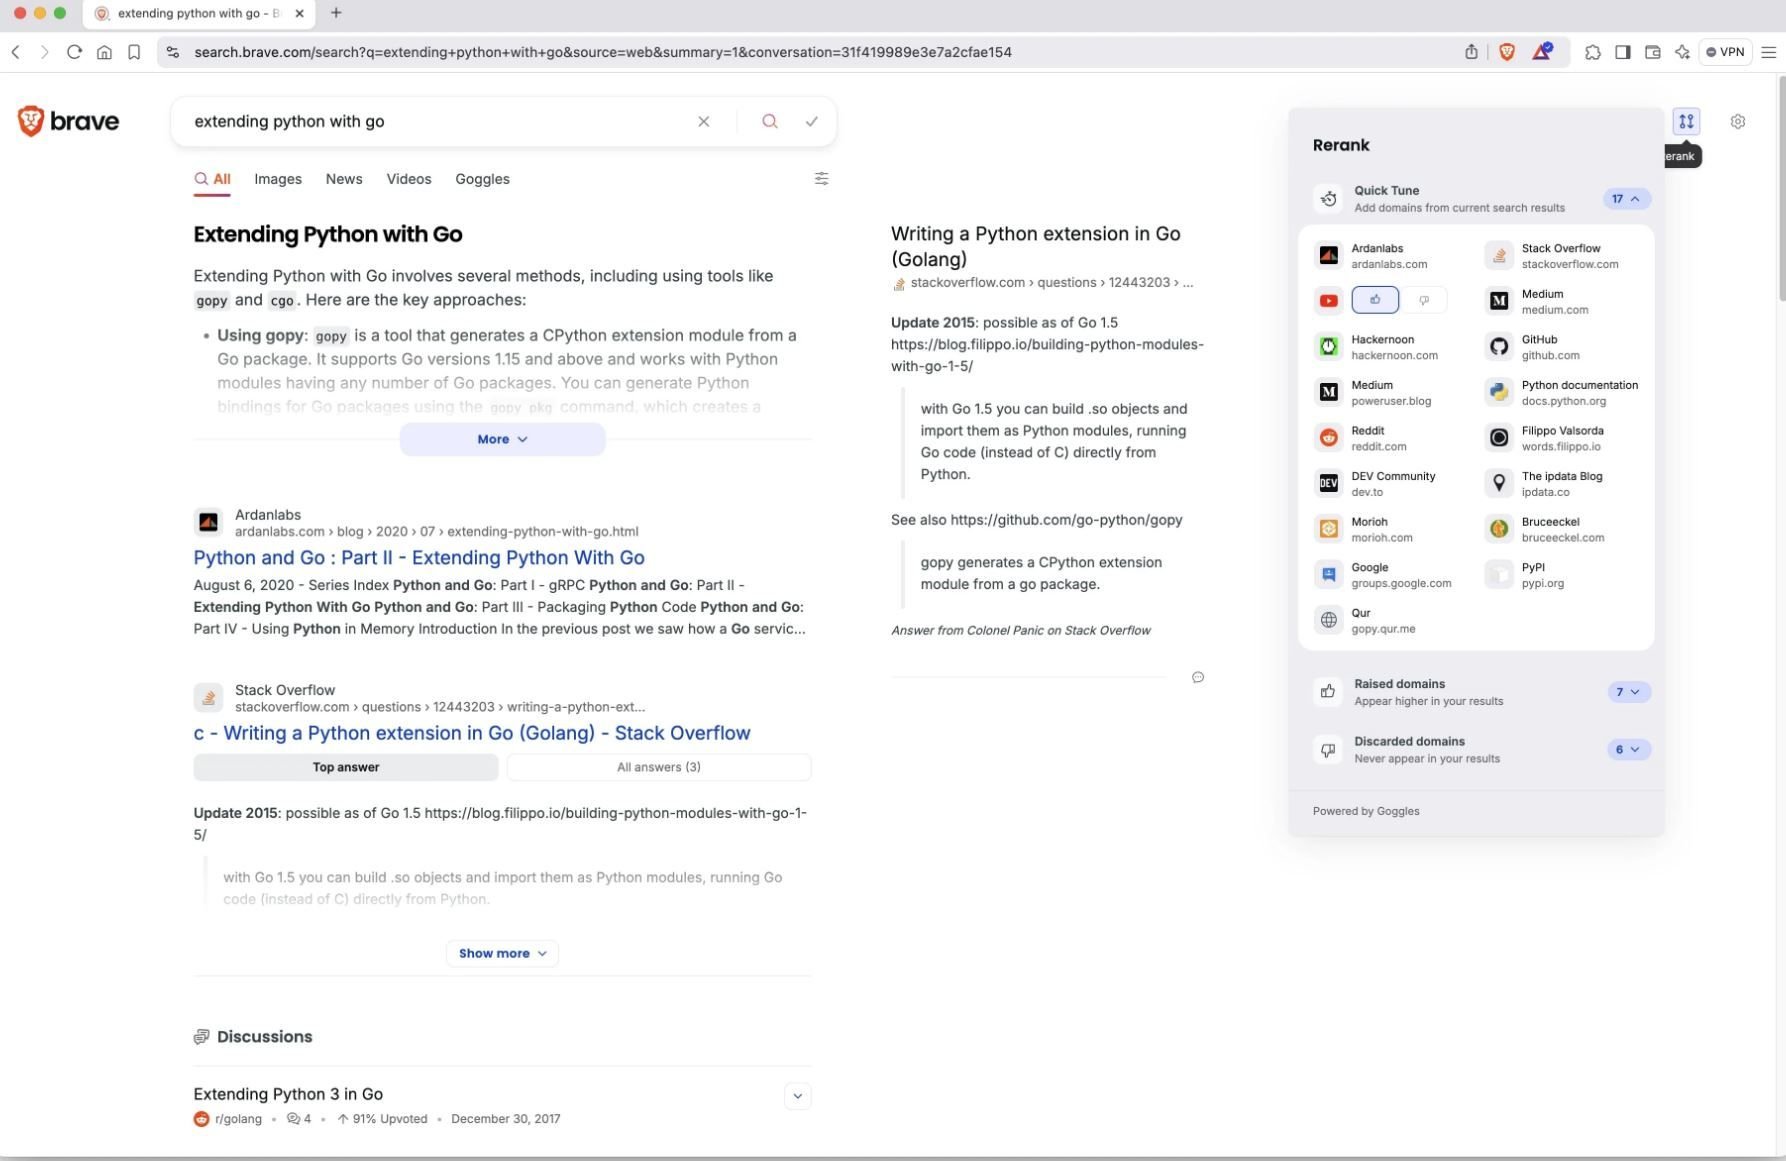Share the current page
This screenshot has height=1161, width=1786.
click(x=1471, y=52)
